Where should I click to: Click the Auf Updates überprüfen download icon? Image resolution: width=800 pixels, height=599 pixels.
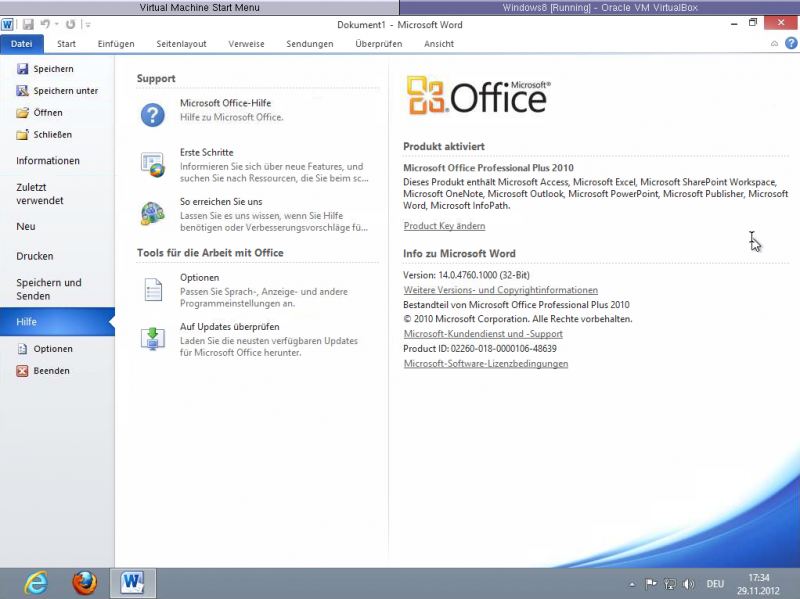click(153, 338)
